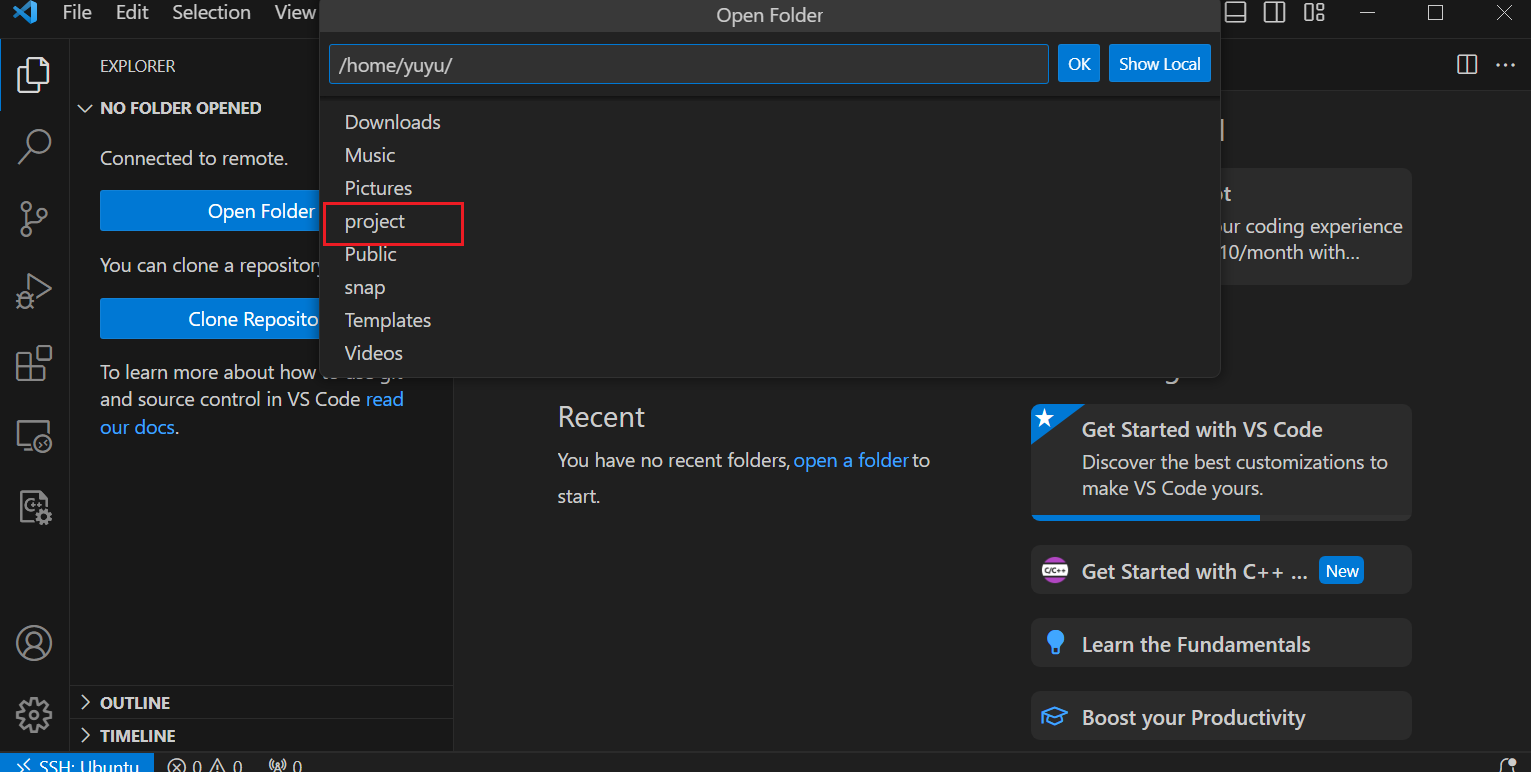Click the 'open a folder' link under Recent

point(851,461)
